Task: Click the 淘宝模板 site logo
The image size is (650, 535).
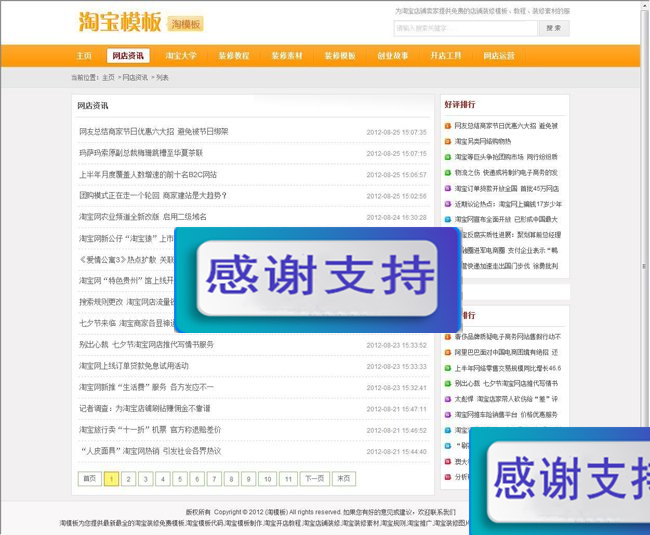Action: pyautogui.click(x=120, y=22)
